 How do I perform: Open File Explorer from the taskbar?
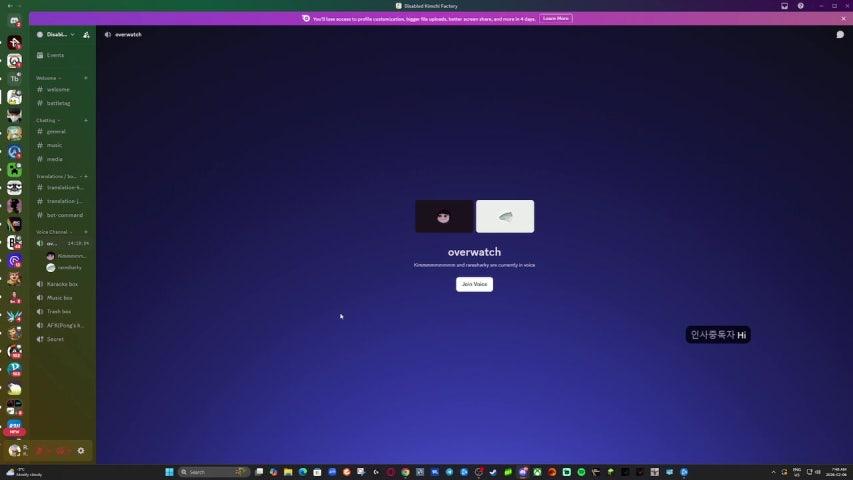288,472
